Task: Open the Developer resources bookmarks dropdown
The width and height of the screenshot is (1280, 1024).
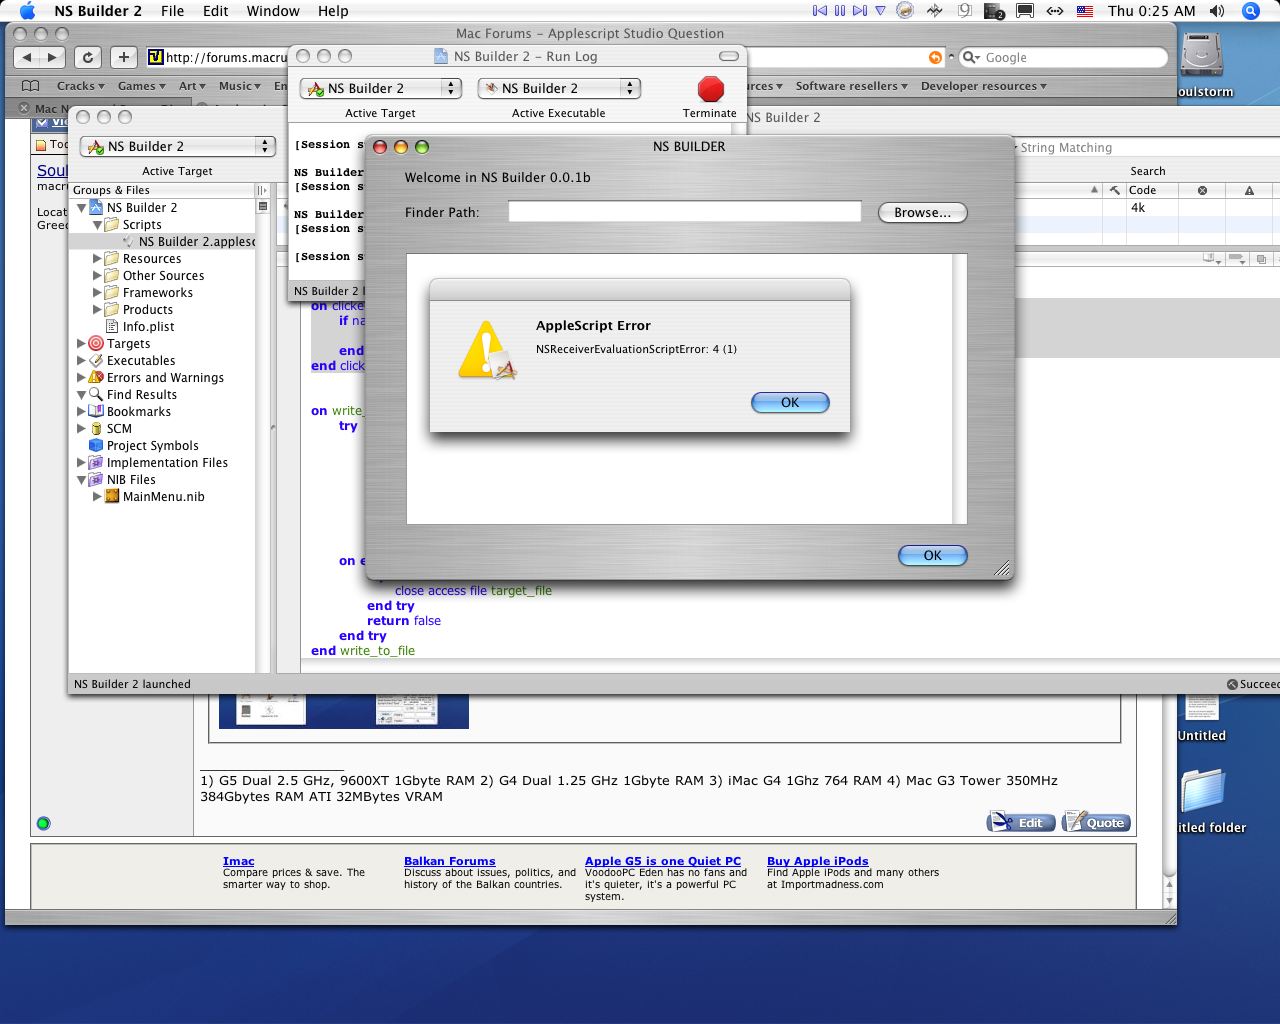Action: [x=984, y=86]
